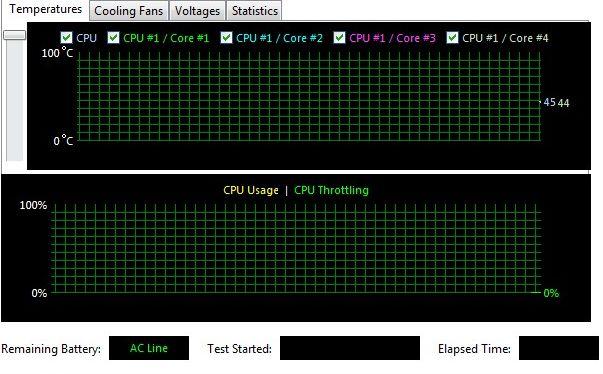Click the AC Line battery status field
Image resolution: width=603 pixels, height=374 pixels.
(149, 348)
